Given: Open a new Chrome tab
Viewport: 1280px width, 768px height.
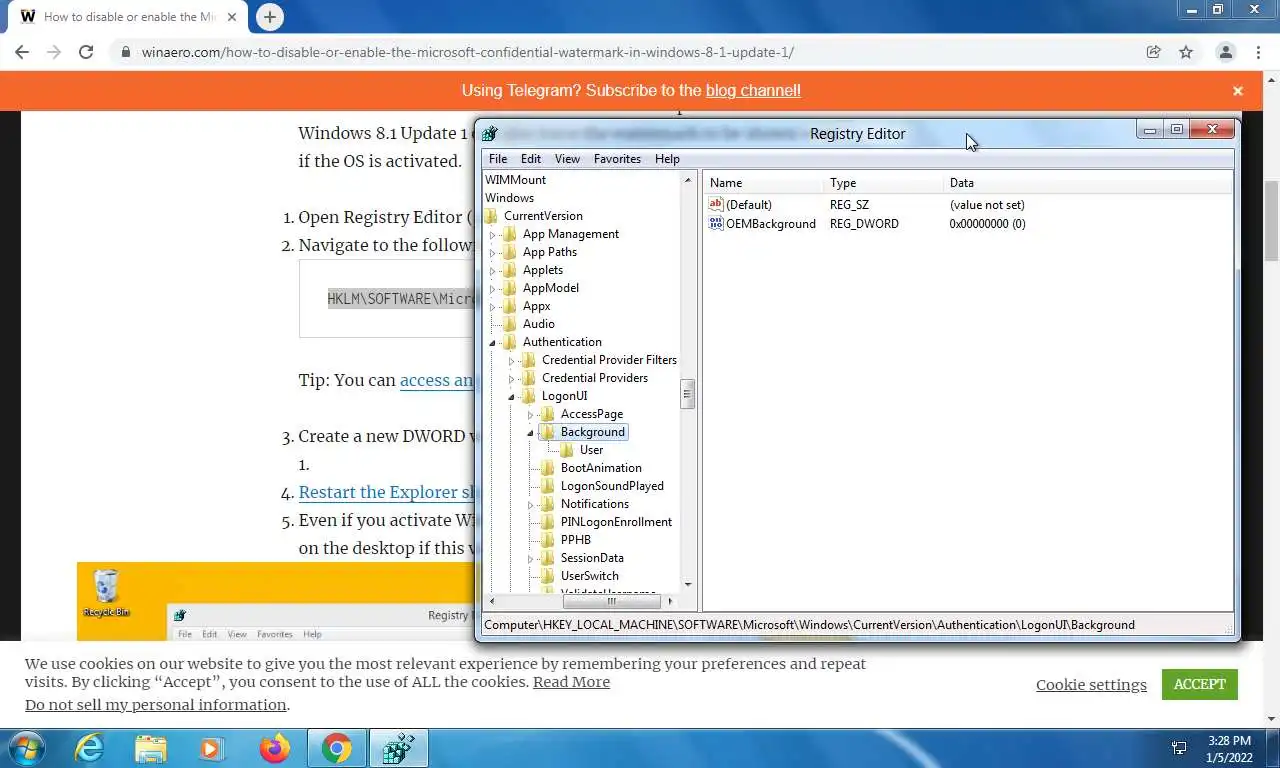Looking at the screenshot, I should click(269, 17).
